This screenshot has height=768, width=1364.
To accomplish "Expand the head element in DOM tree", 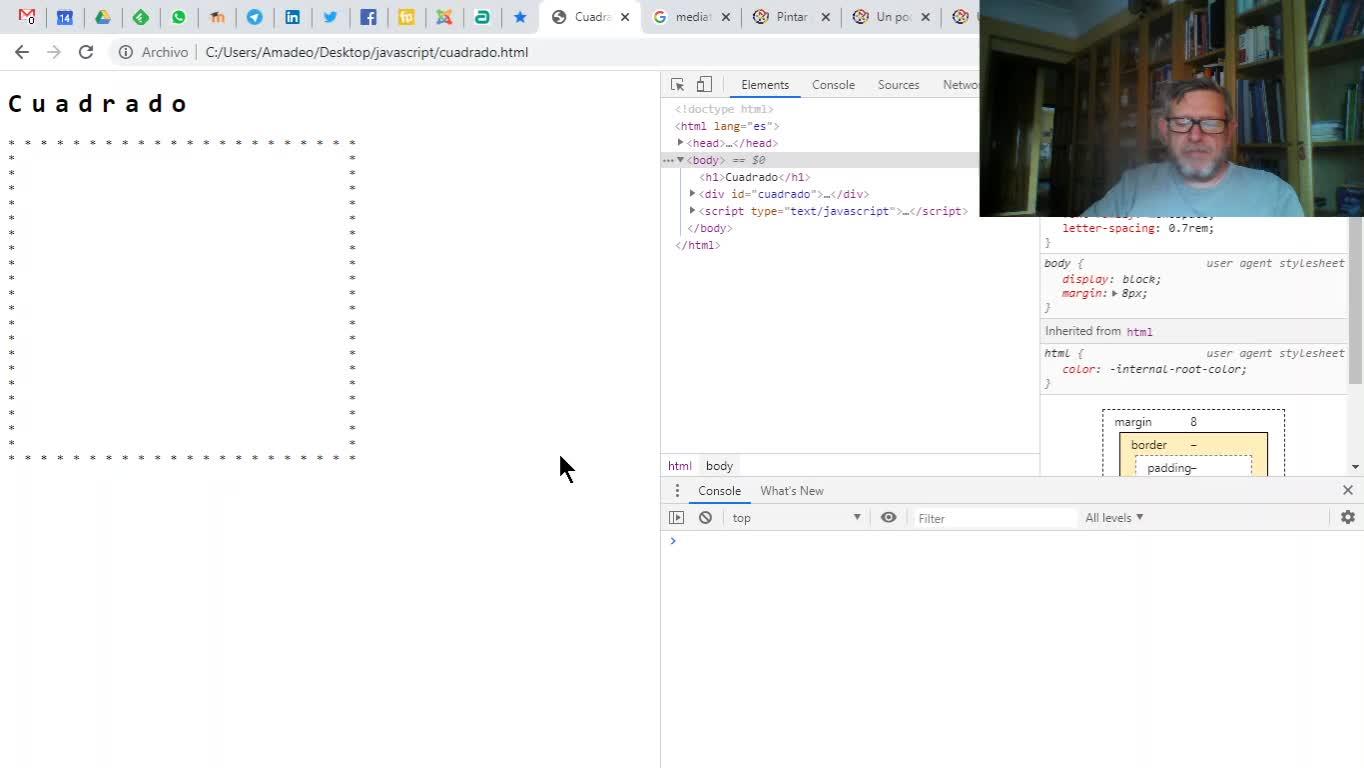I will tap(681, 143).
